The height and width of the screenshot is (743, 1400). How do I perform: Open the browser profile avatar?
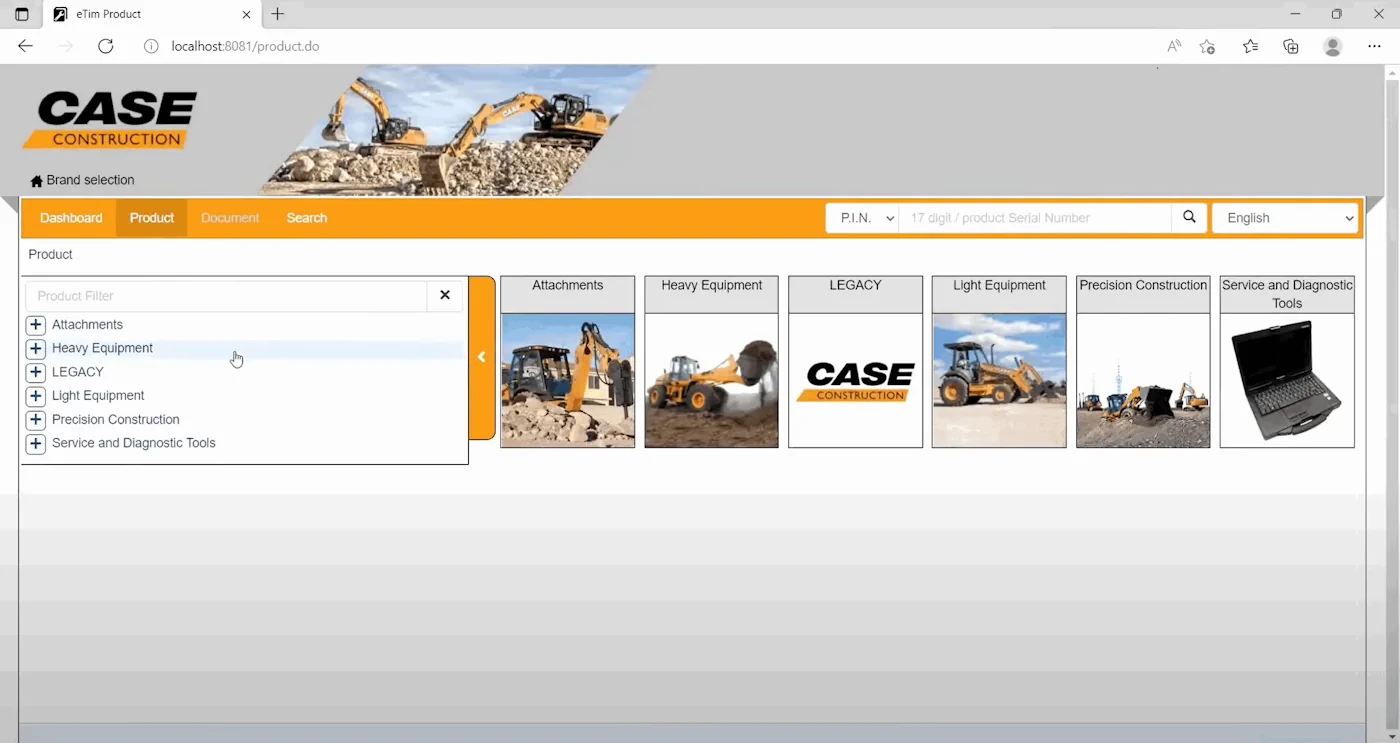point(1333,46)
